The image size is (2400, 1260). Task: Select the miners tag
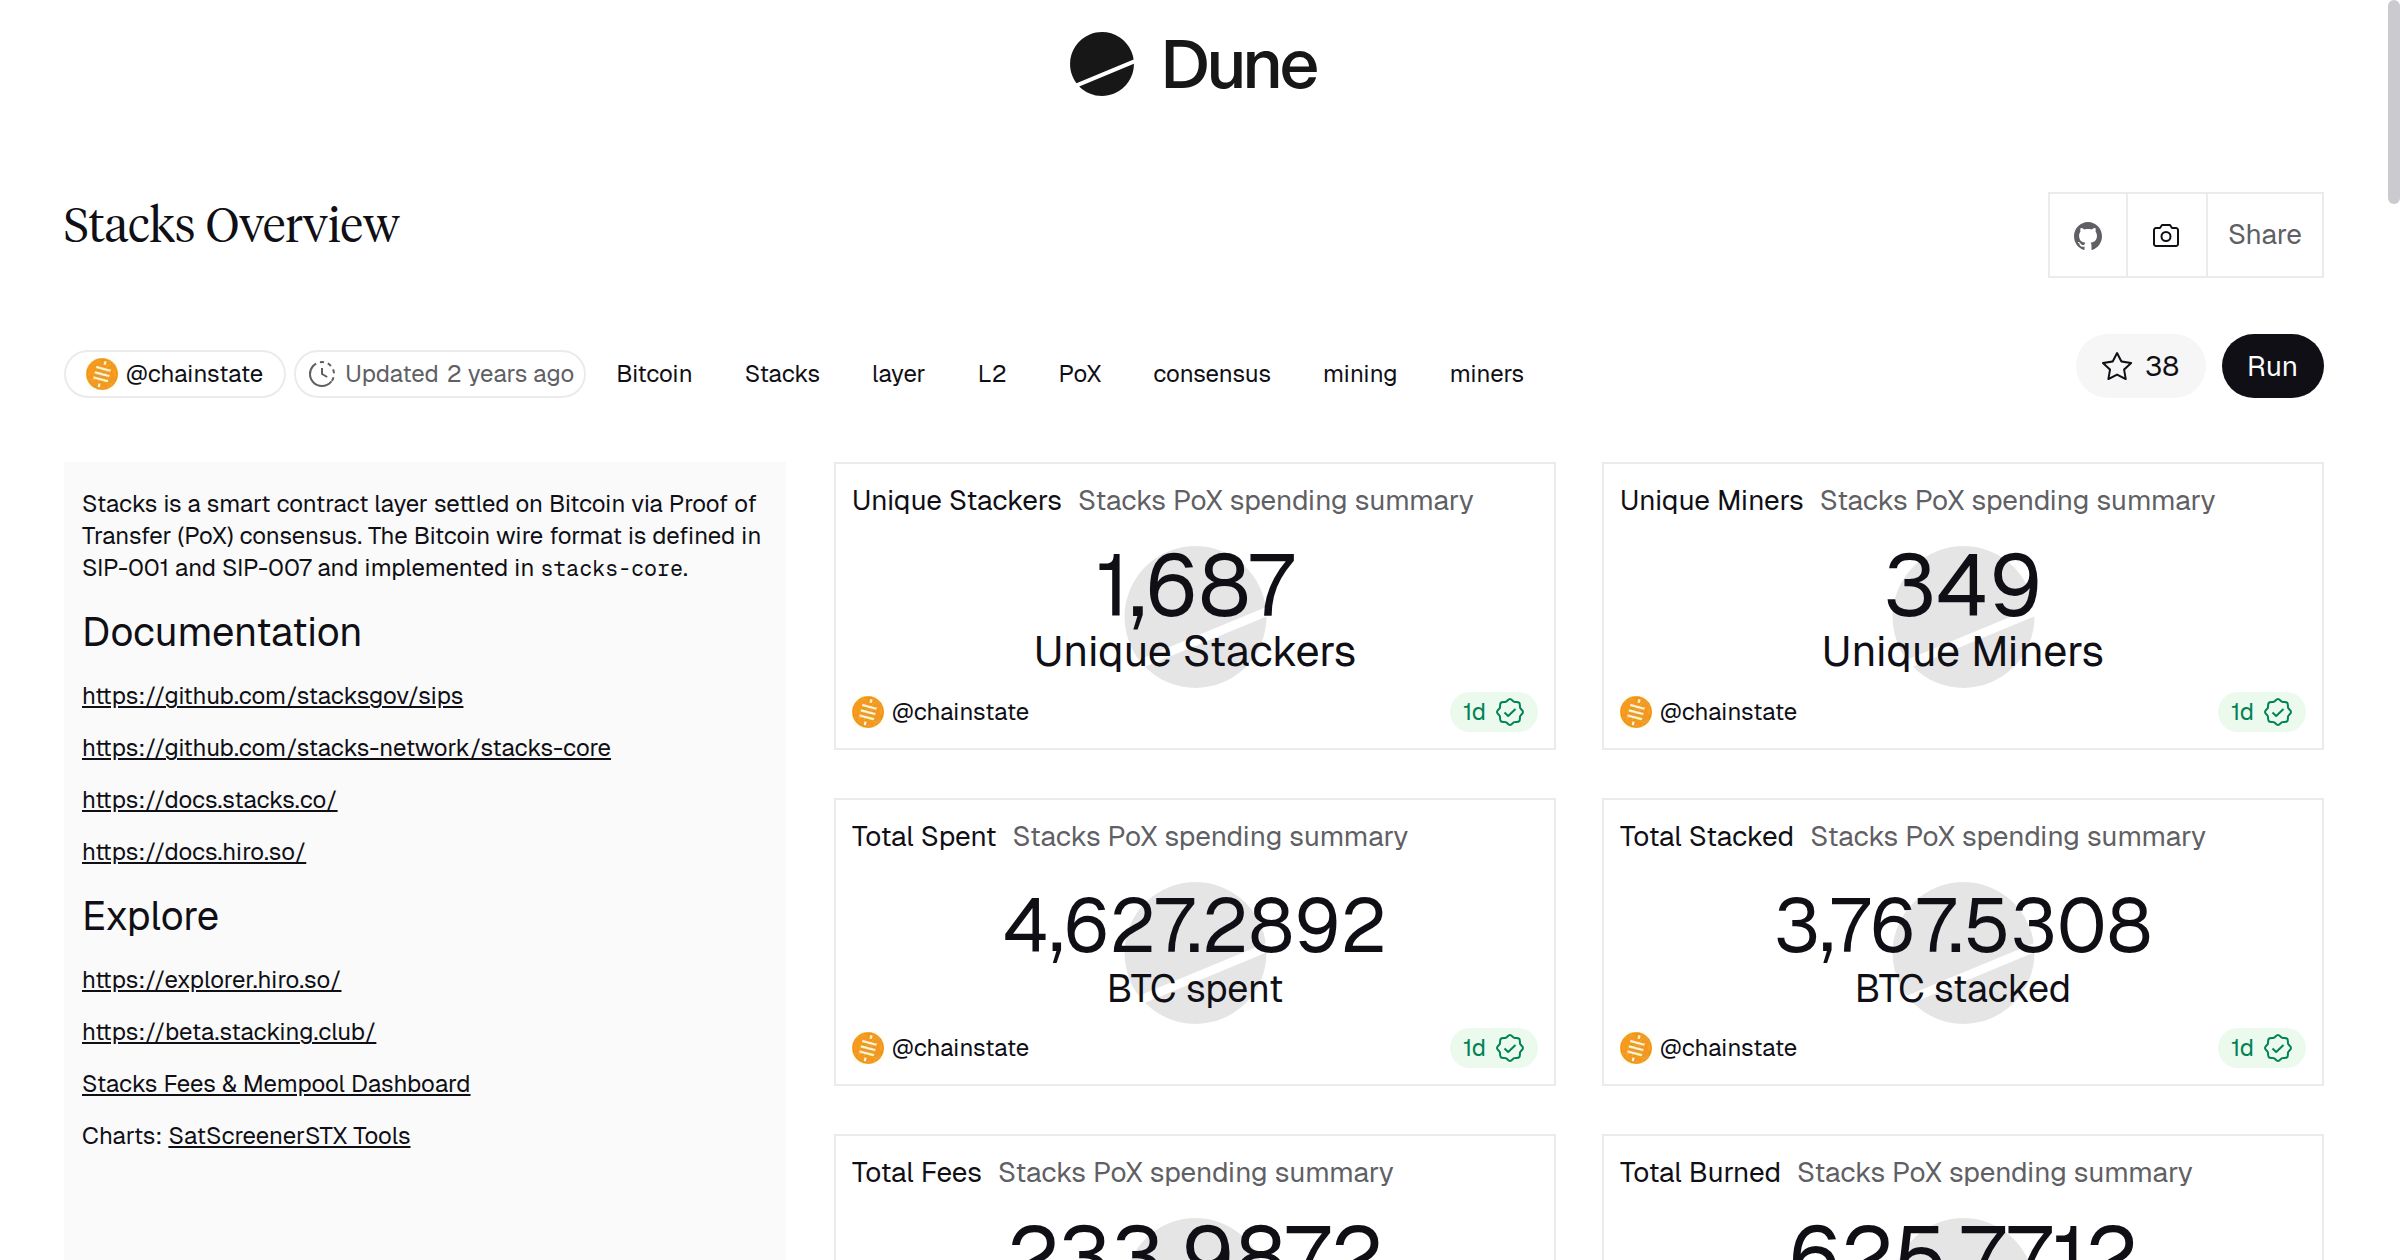(1486, 374)
